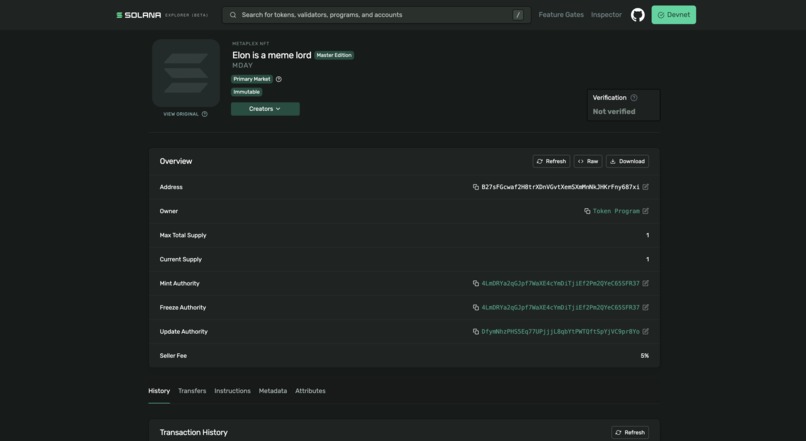
Task: Copy the Mint Authority address icon
Action: tap(475, 283)
